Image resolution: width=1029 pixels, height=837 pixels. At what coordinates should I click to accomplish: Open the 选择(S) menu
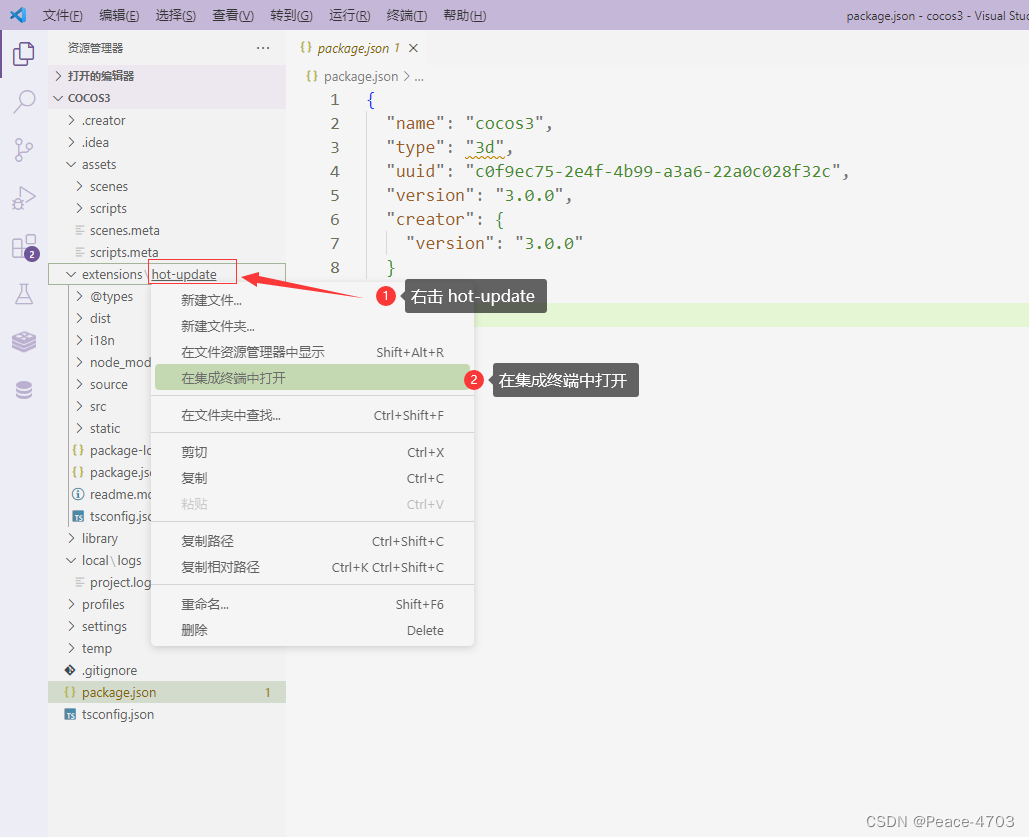click(x=176, y=15)
